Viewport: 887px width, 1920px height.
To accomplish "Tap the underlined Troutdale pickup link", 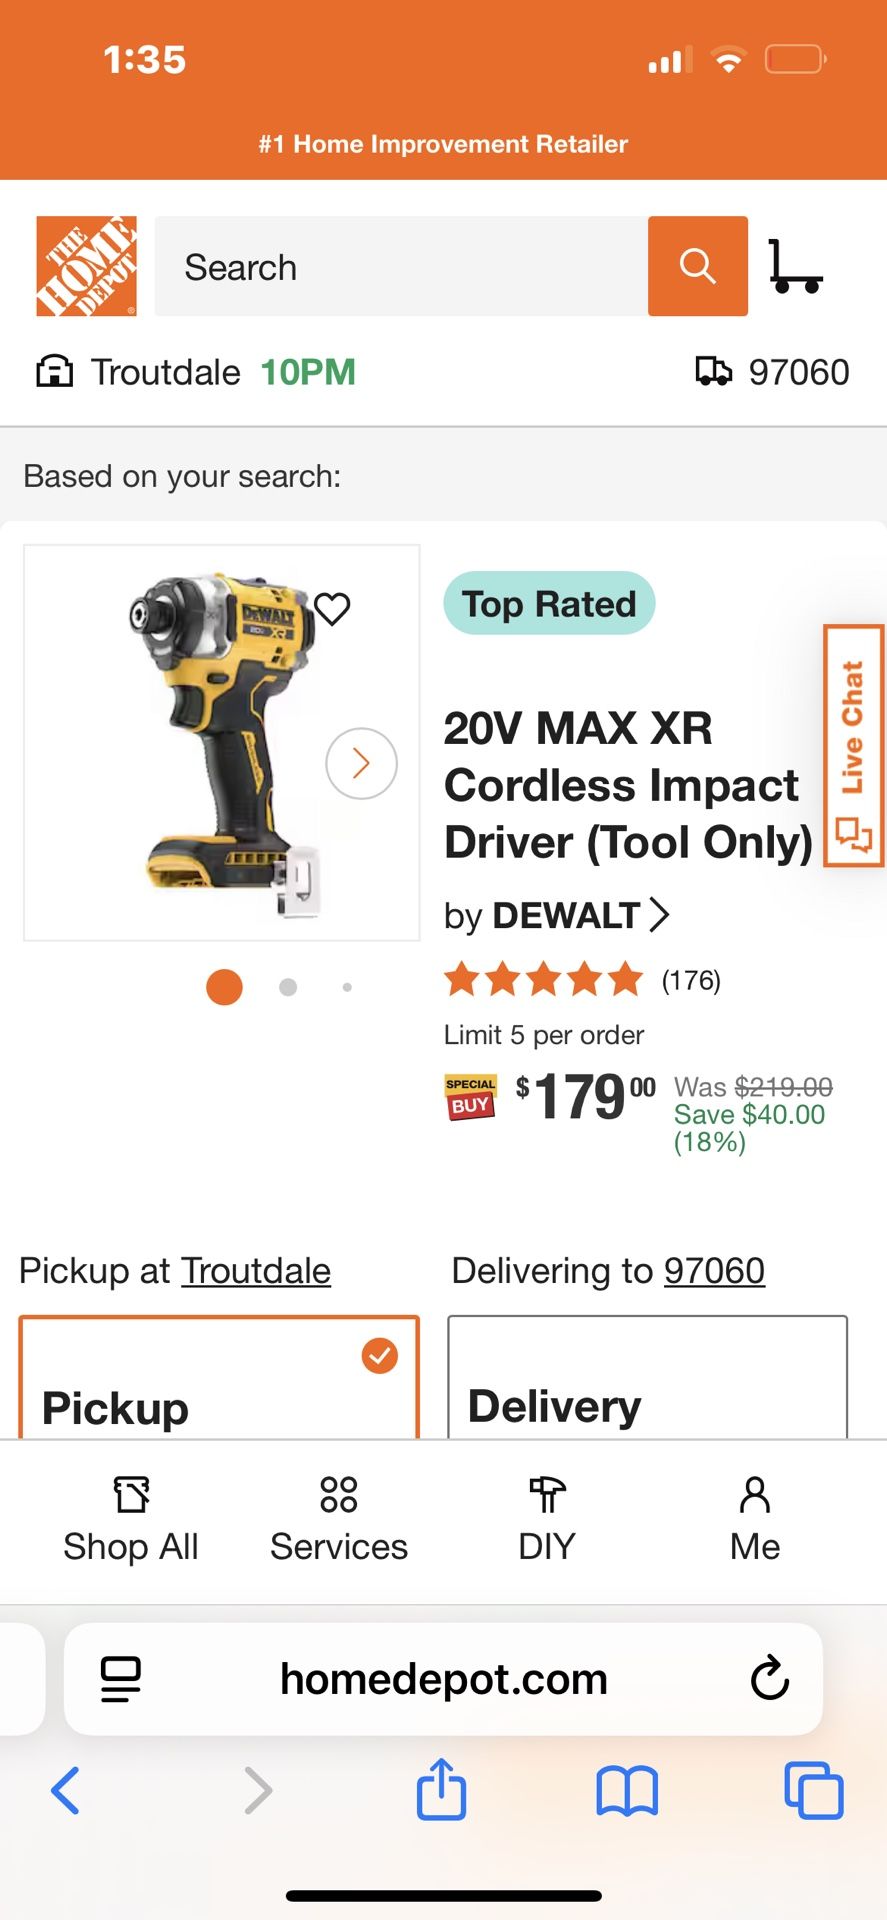I will (x=255, y=1270).
